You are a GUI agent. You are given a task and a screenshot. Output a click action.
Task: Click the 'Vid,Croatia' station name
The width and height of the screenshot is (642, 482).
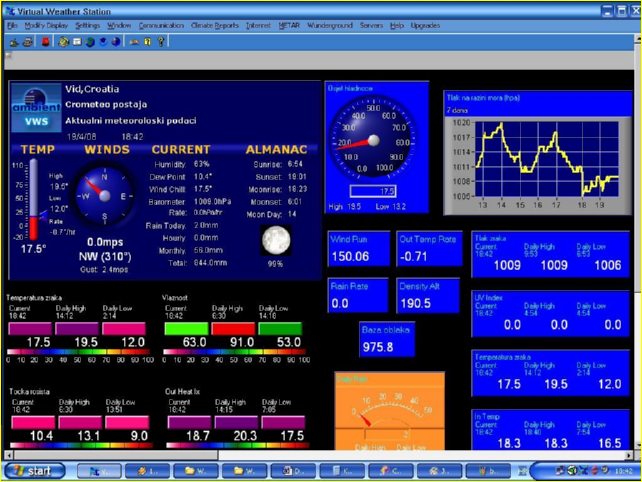pos(92,89)
